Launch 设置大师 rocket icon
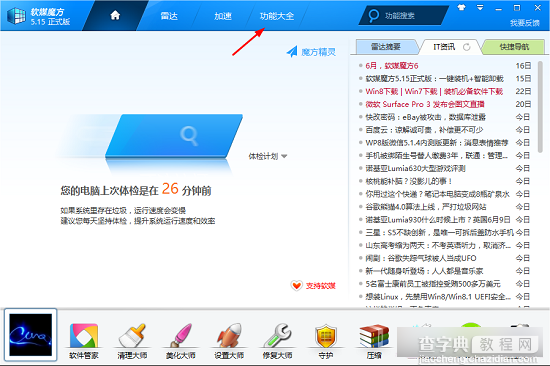The height and width of the screenshot is (366, 550). tap(229, 340)
